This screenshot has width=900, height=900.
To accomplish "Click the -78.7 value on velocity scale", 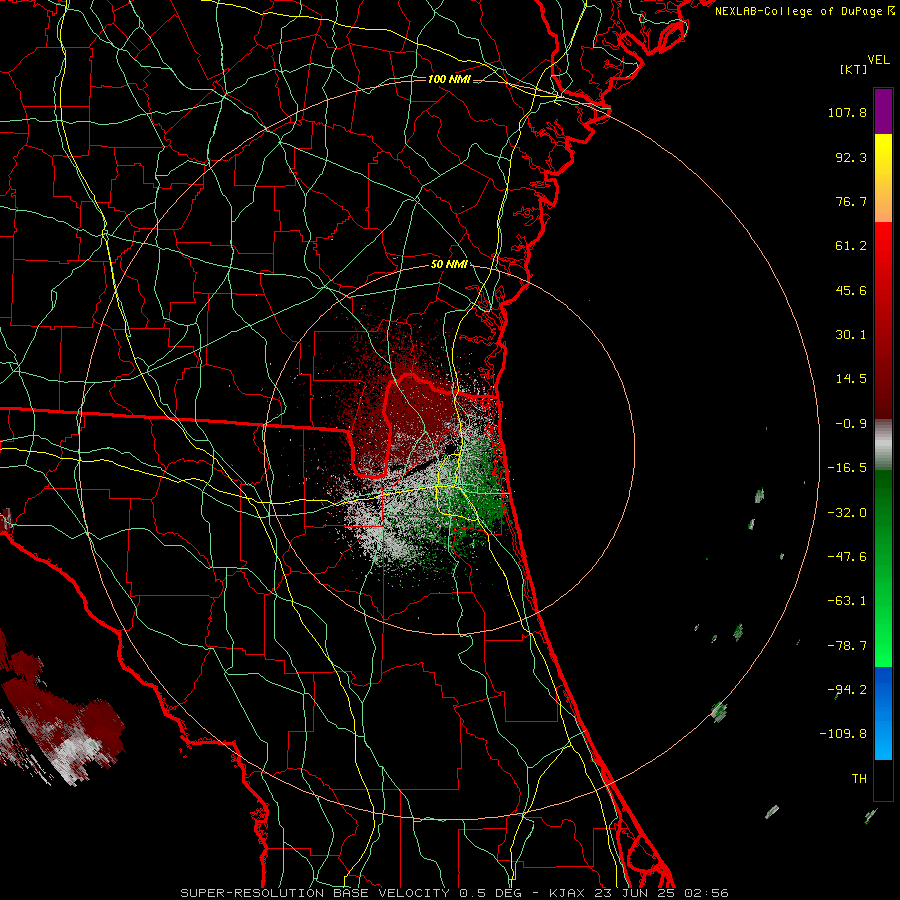I will 847,646.
